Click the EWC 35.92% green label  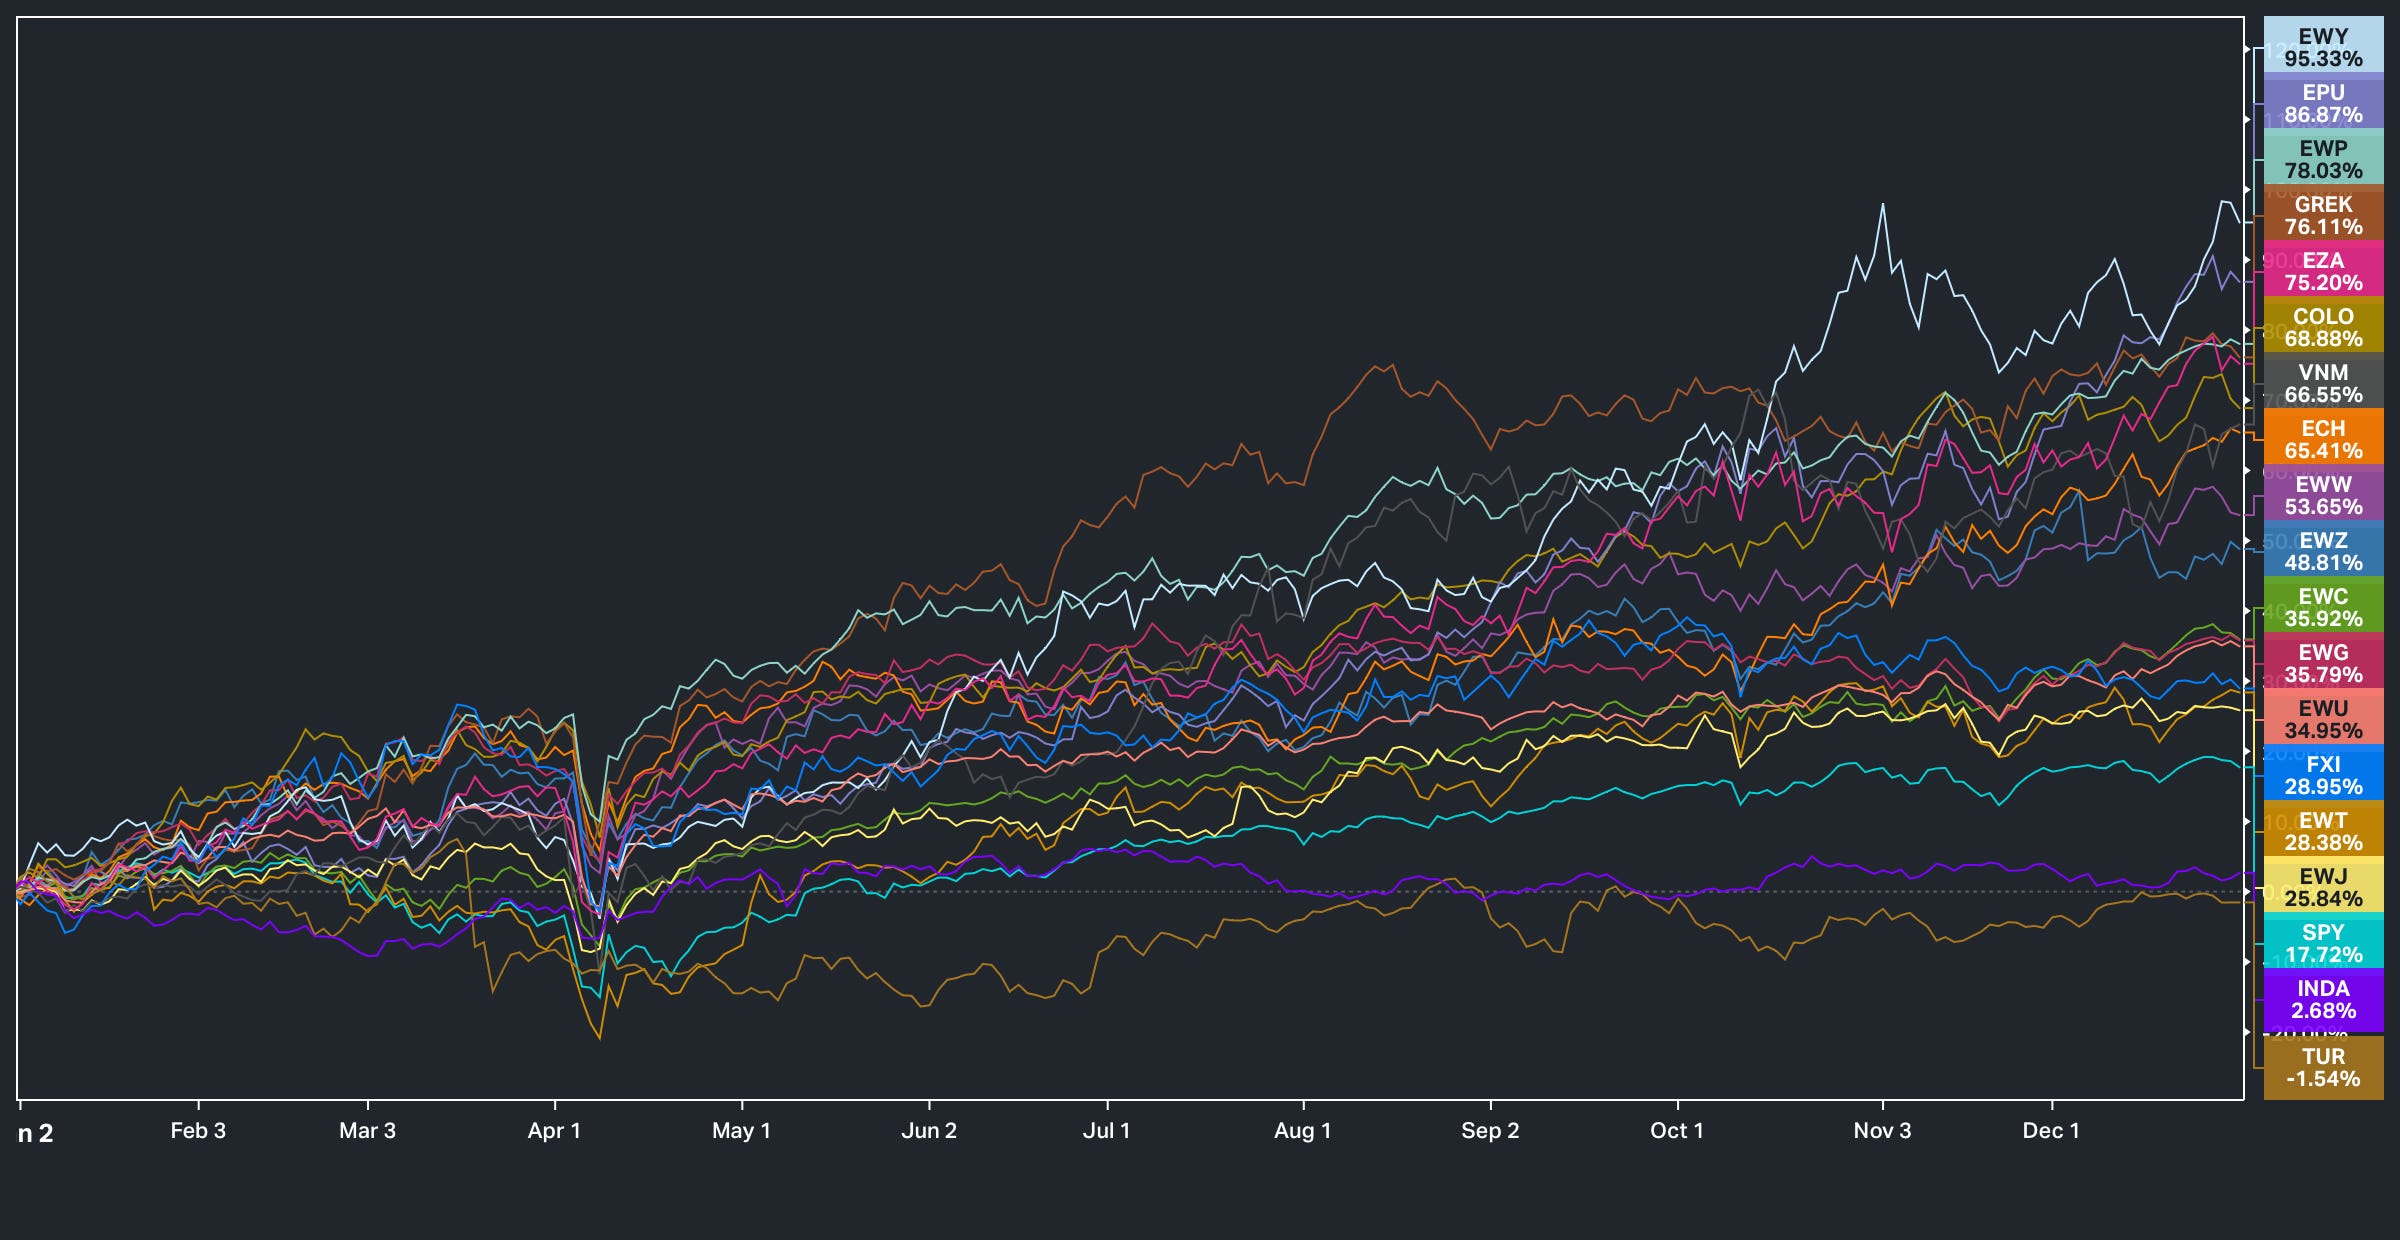click(x=2322, y=607)
